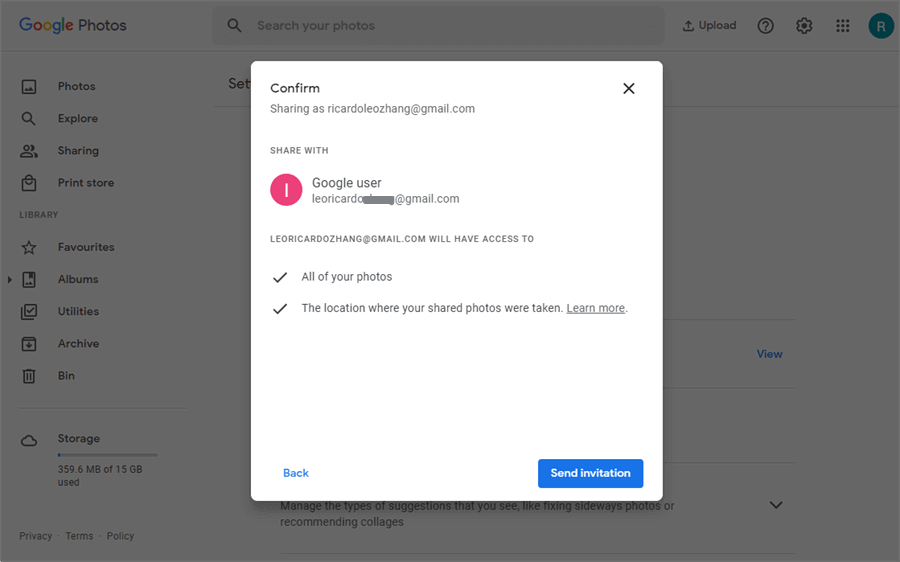Expand the suggestions section chevron
The width and height of the screenshot is (900, 562).
pos(776,505)
